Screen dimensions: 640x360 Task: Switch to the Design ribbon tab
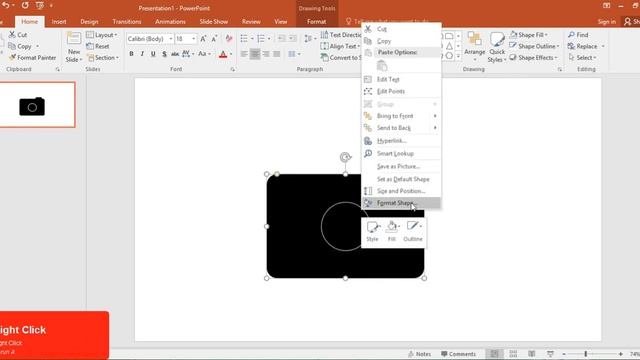[x=89, y=22]
